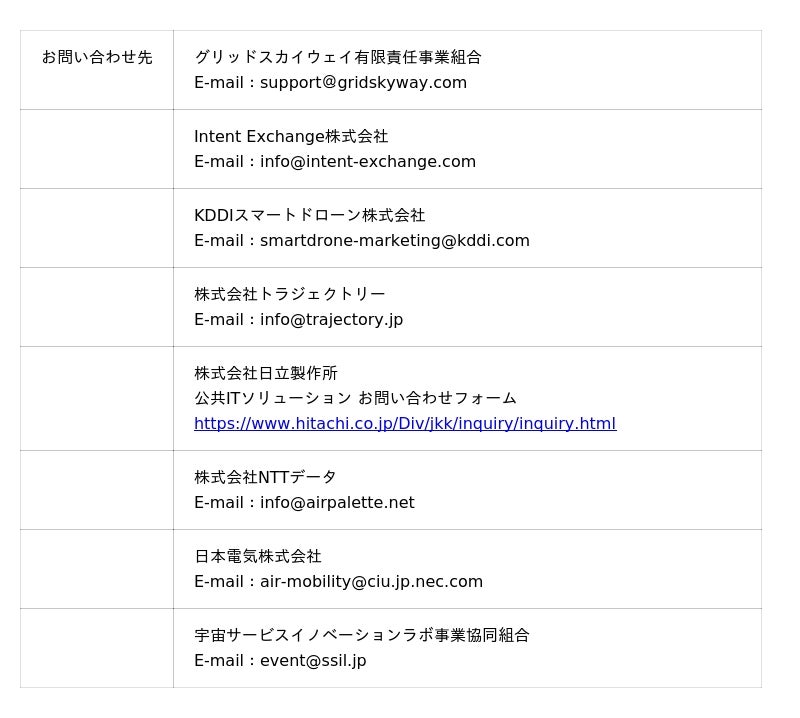Click the 公共ITソリューション お問い合わせフォーム text

point(355,398)
